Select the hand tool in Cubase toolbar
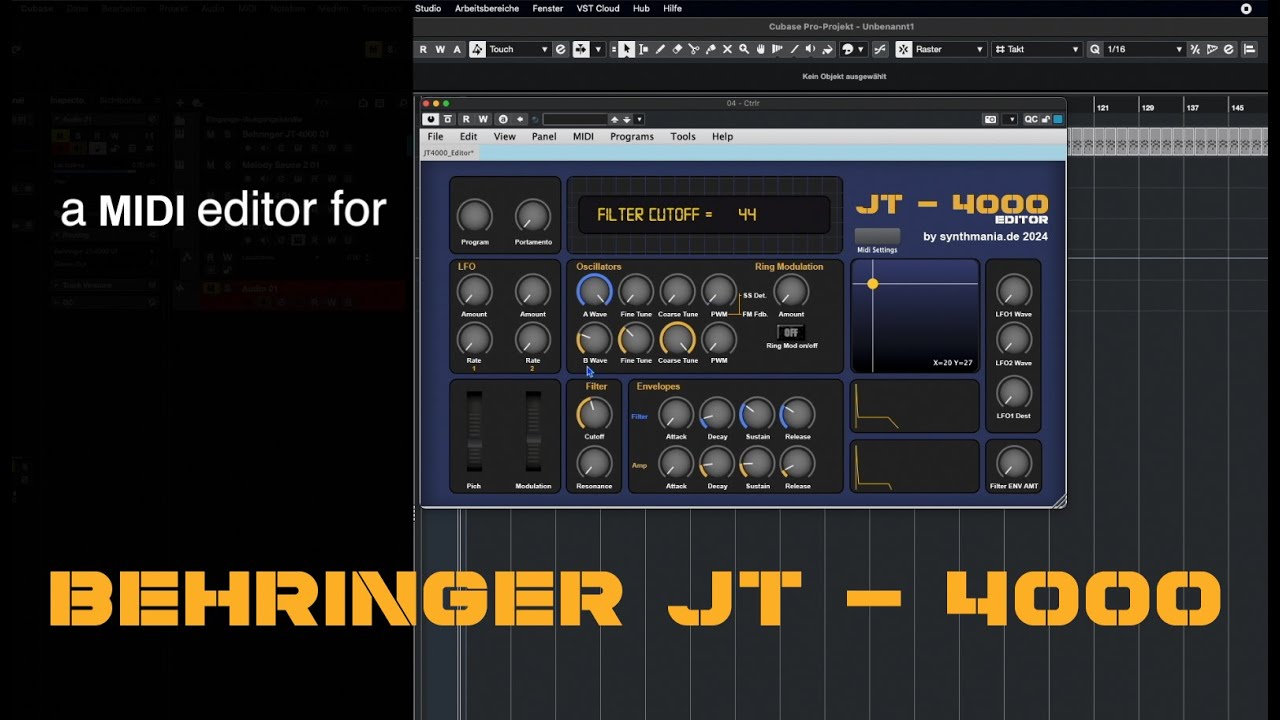This screenshot has width=1280, height=720. click(760, 49)
